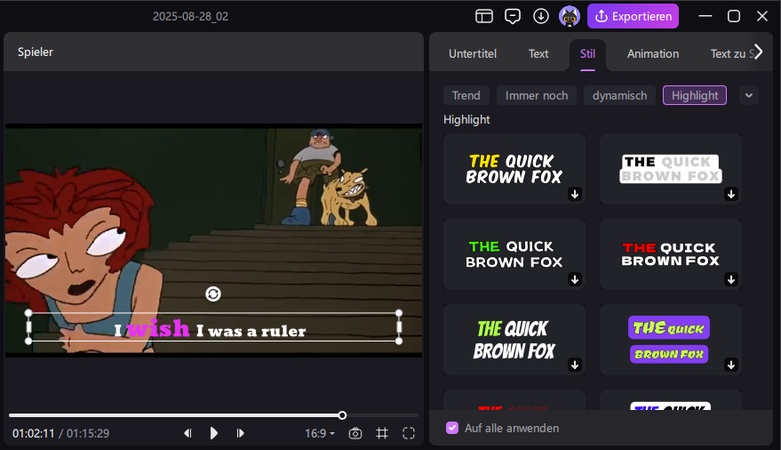
Task: Open the feedback message icon
Action: (x=512, y=16)
